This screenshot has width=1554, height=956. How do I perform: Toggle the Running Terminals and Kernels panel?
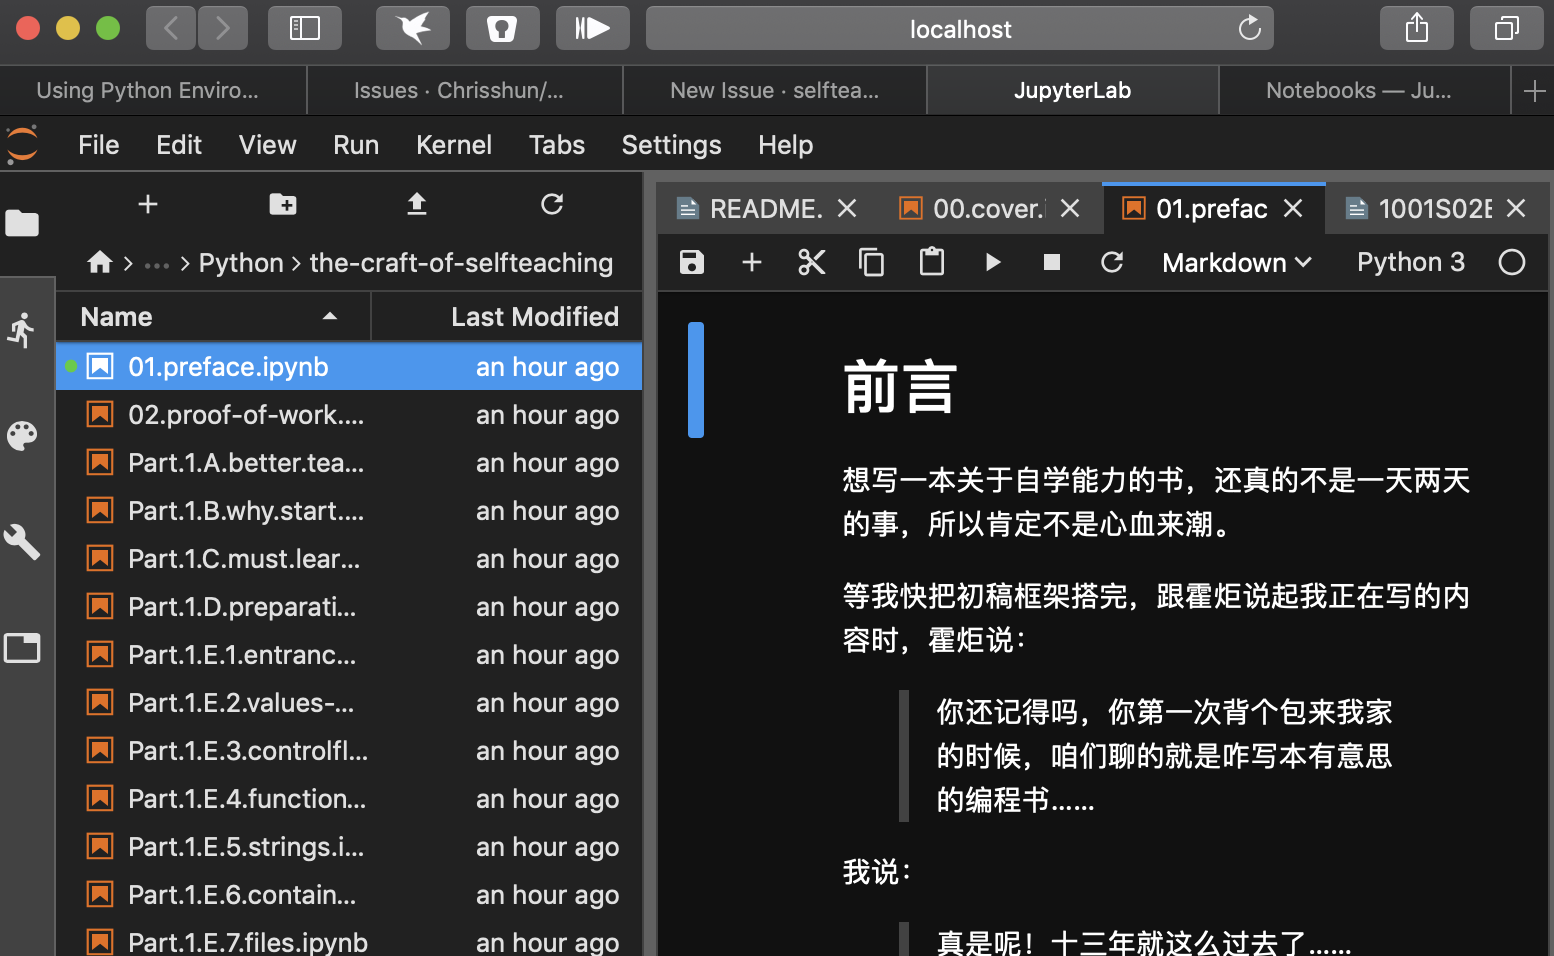pos(23,330)
